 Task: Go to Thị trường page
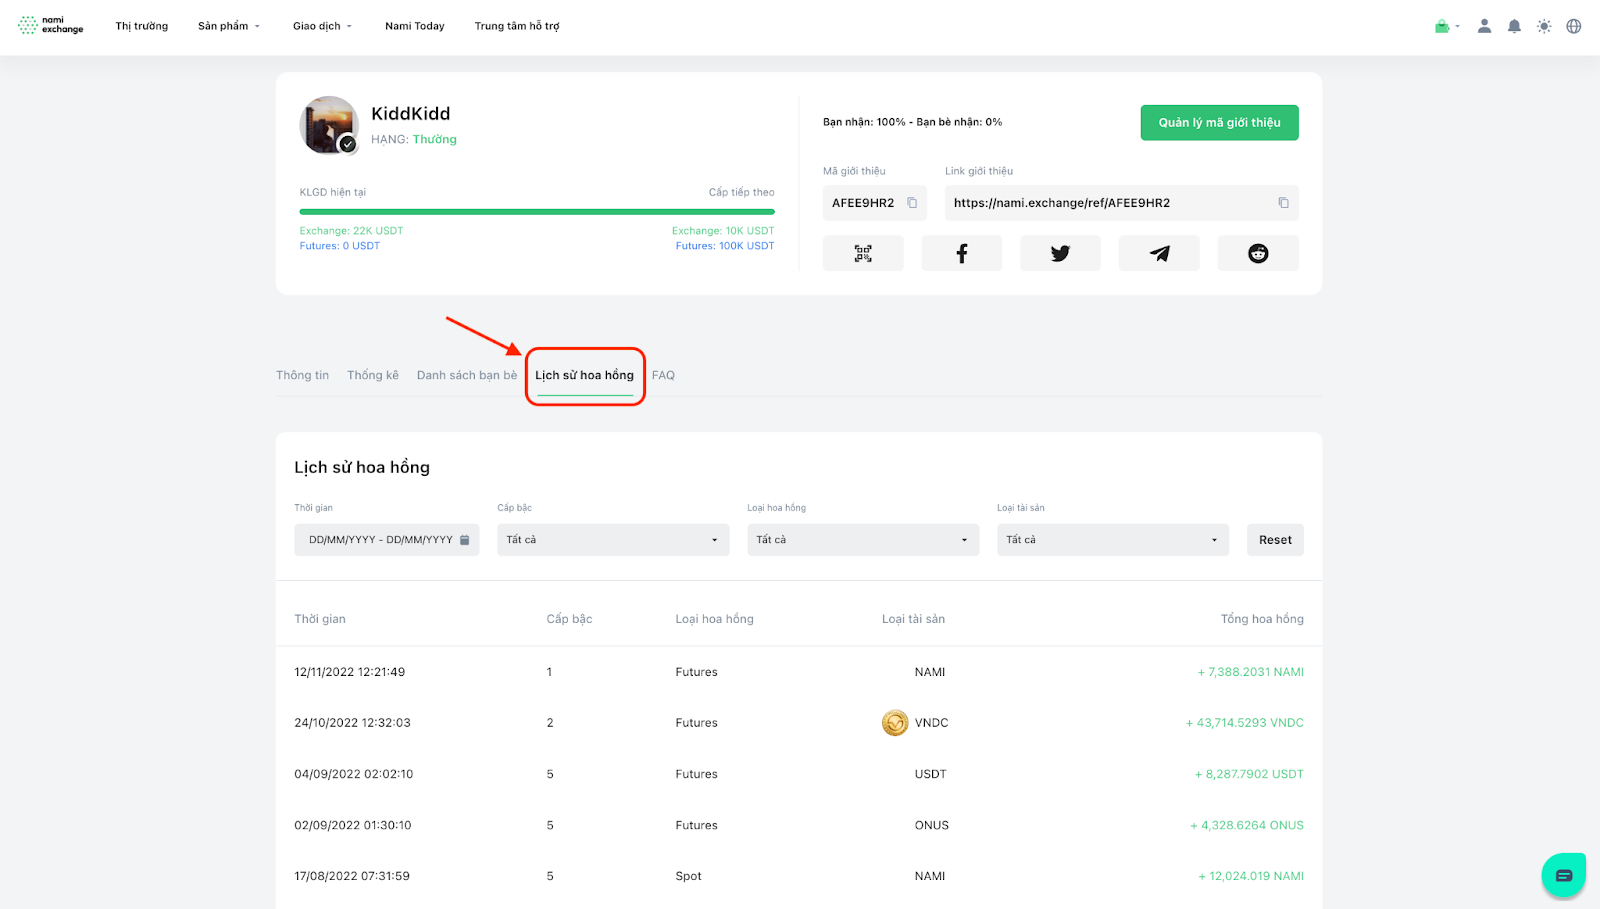[x=142, y=26]
